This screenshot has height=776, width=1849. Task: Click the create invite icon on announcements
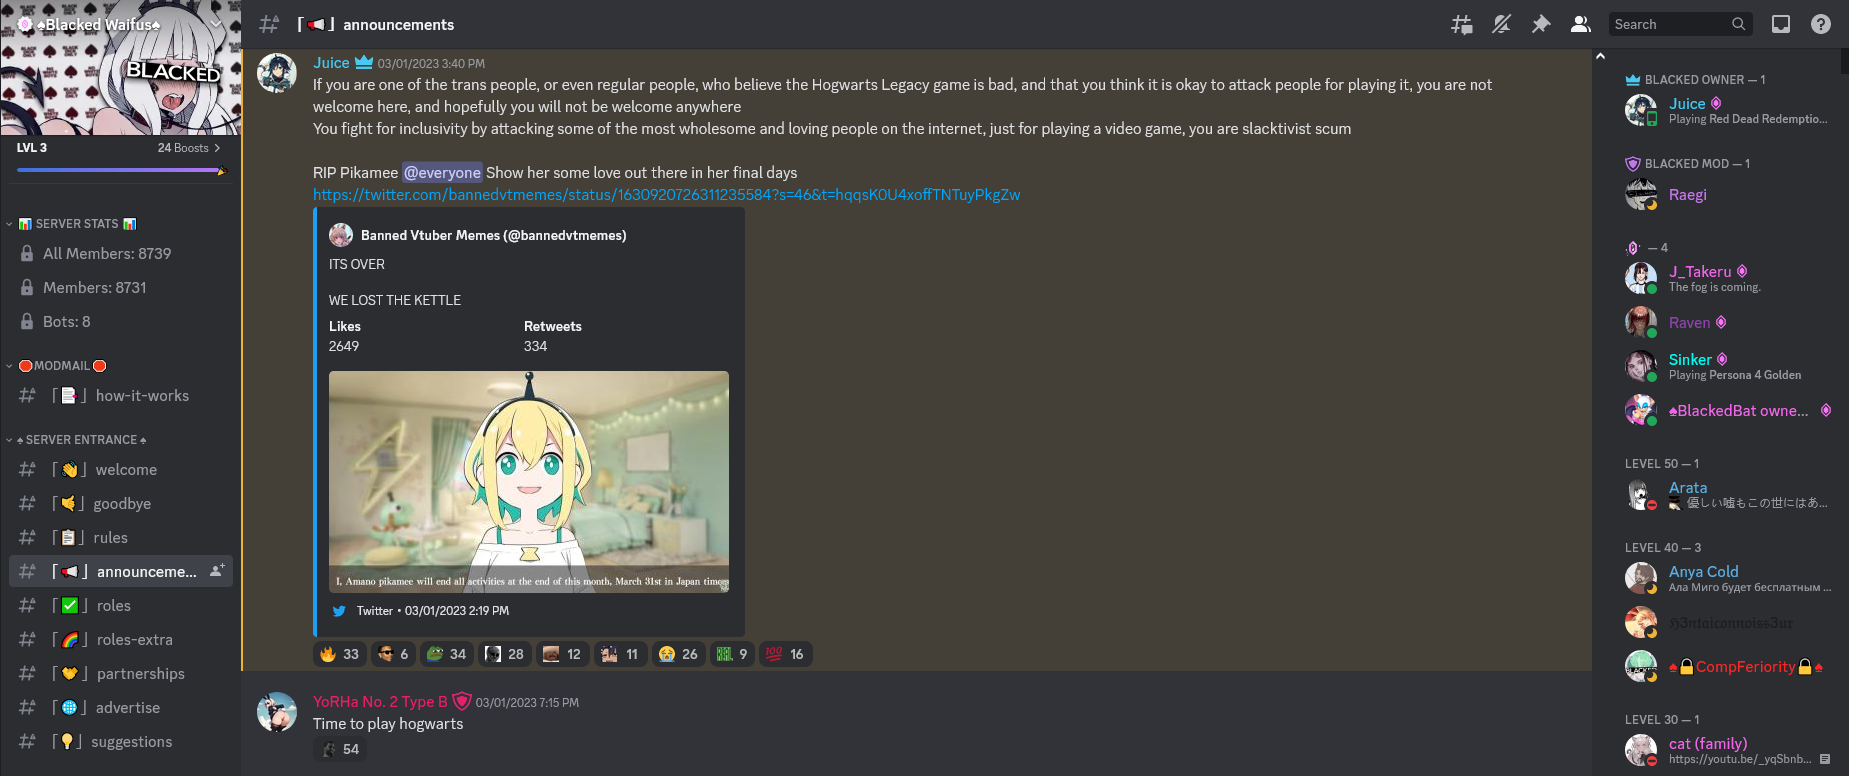tap(216, 571)
